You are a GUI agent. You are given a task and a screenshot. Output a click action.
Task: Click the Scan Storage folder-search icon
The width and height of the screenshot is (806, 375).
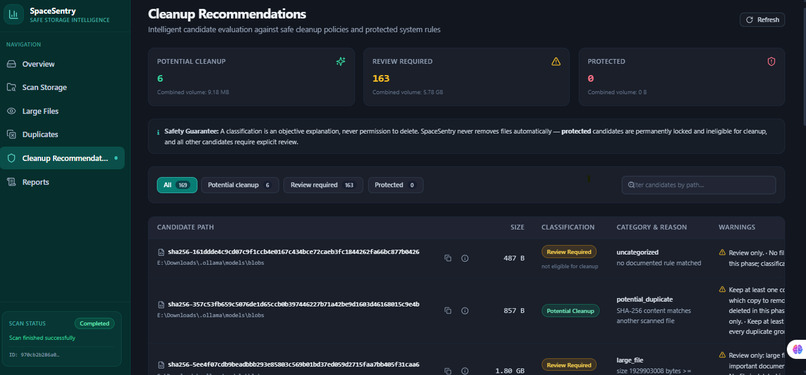tap(11, 87)
